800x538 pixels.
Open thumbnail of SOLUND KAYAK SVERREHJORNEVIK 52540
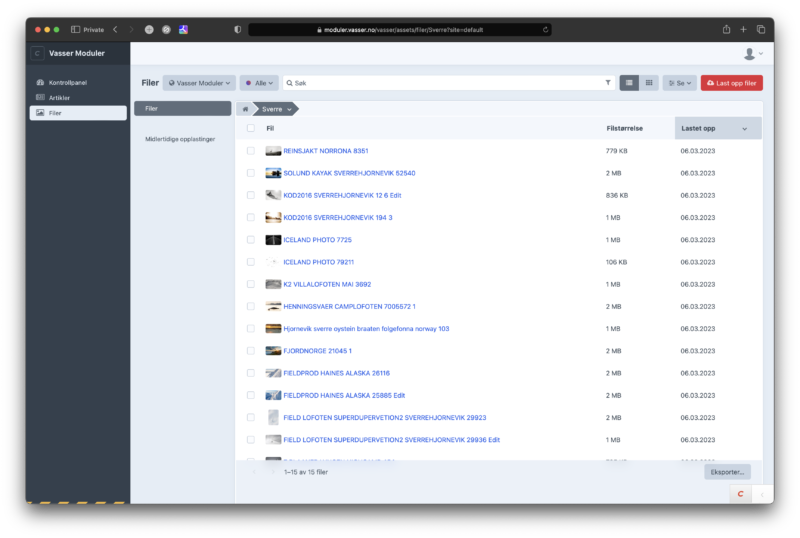pyautogui.click(x=273, y=173)
